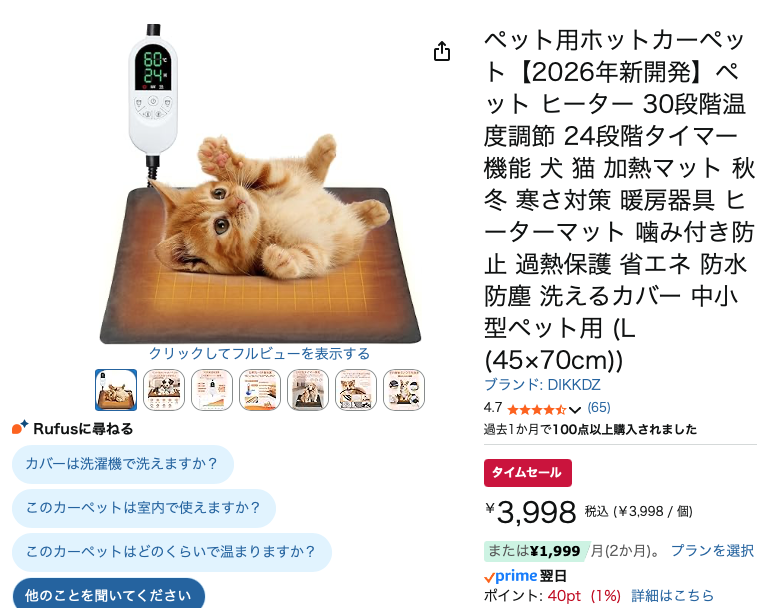Expand the rating breakdown chevron
The image size is (770, 608).
575,409
